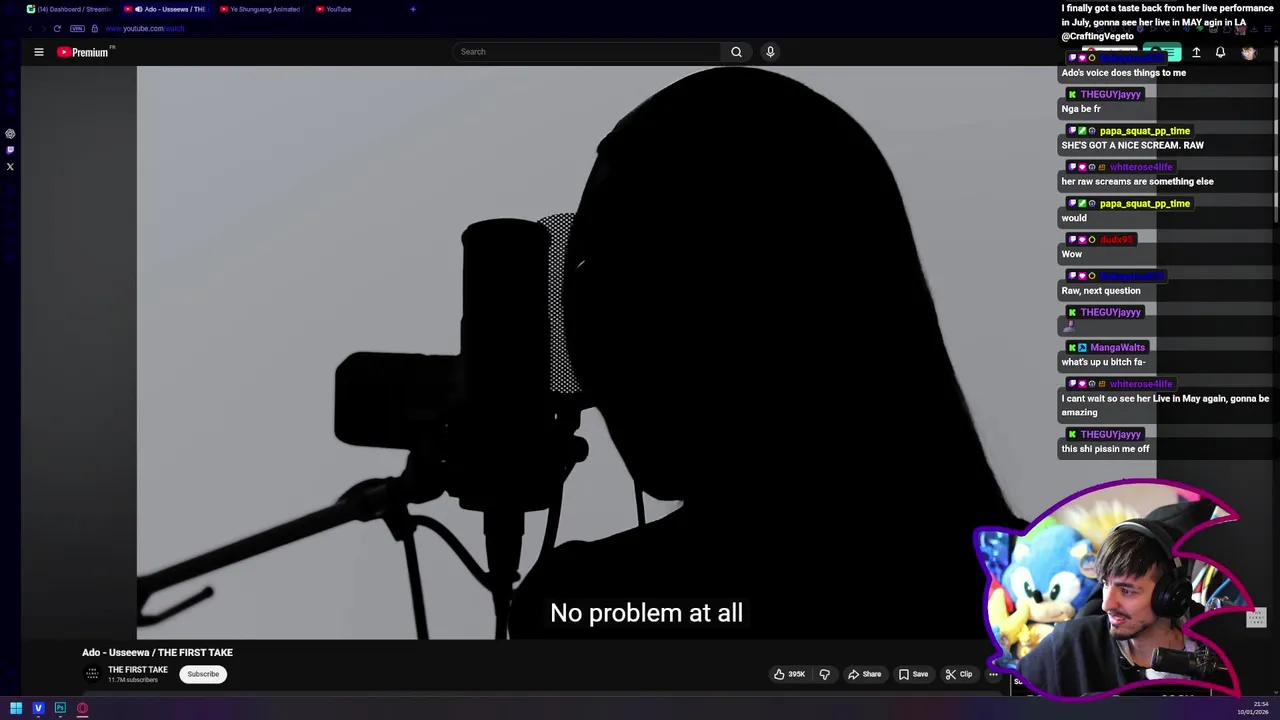Image resolution: width=1280 pixels, height=720 pixels.
Task: Subscribe to THE FIRST TAKE channel
Action: [x=203, y=674]
